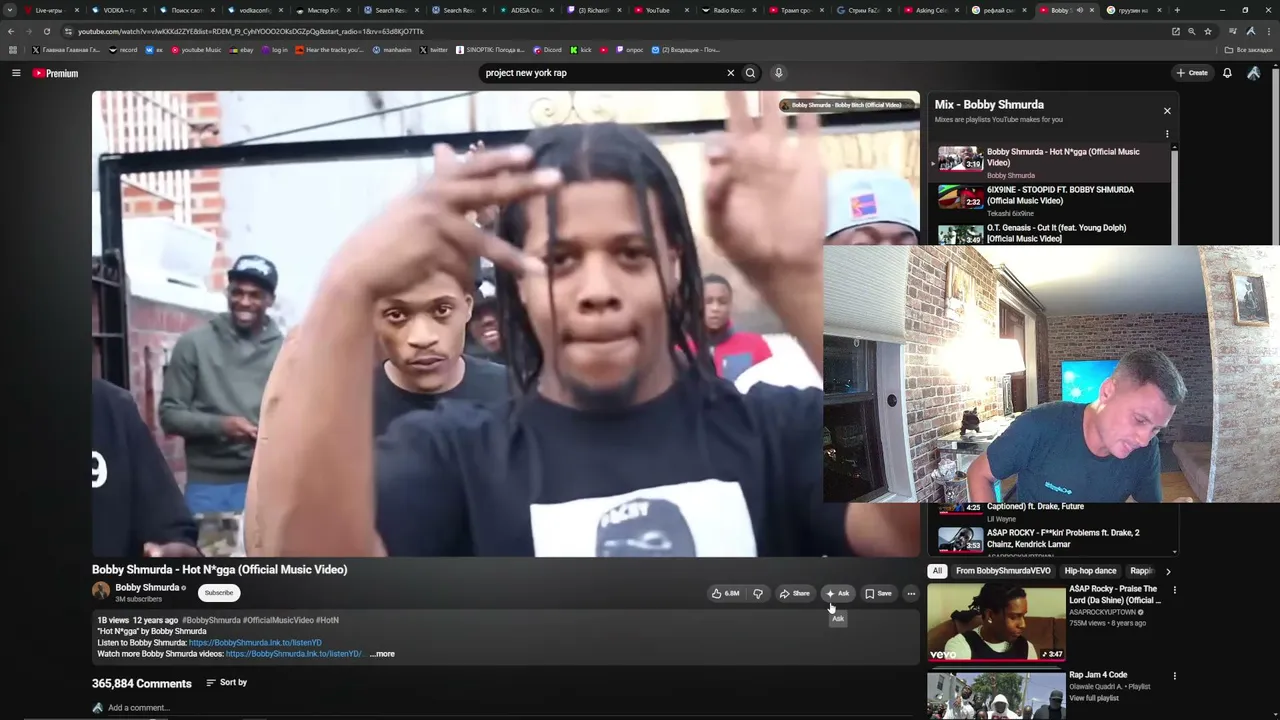Open YouTube notifications bell

pyautogui.click(x=1227, y=73)
